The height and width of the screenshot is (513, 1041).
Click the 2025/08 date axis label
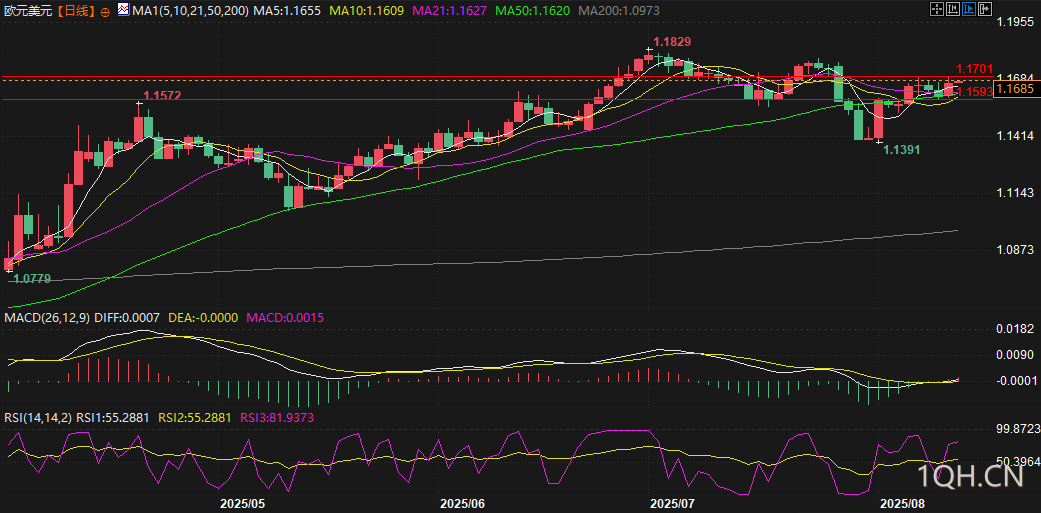point(900,504)
